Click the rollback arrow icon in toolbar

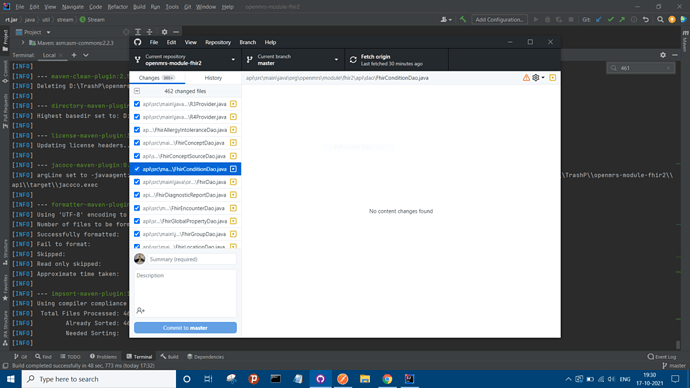646,19
